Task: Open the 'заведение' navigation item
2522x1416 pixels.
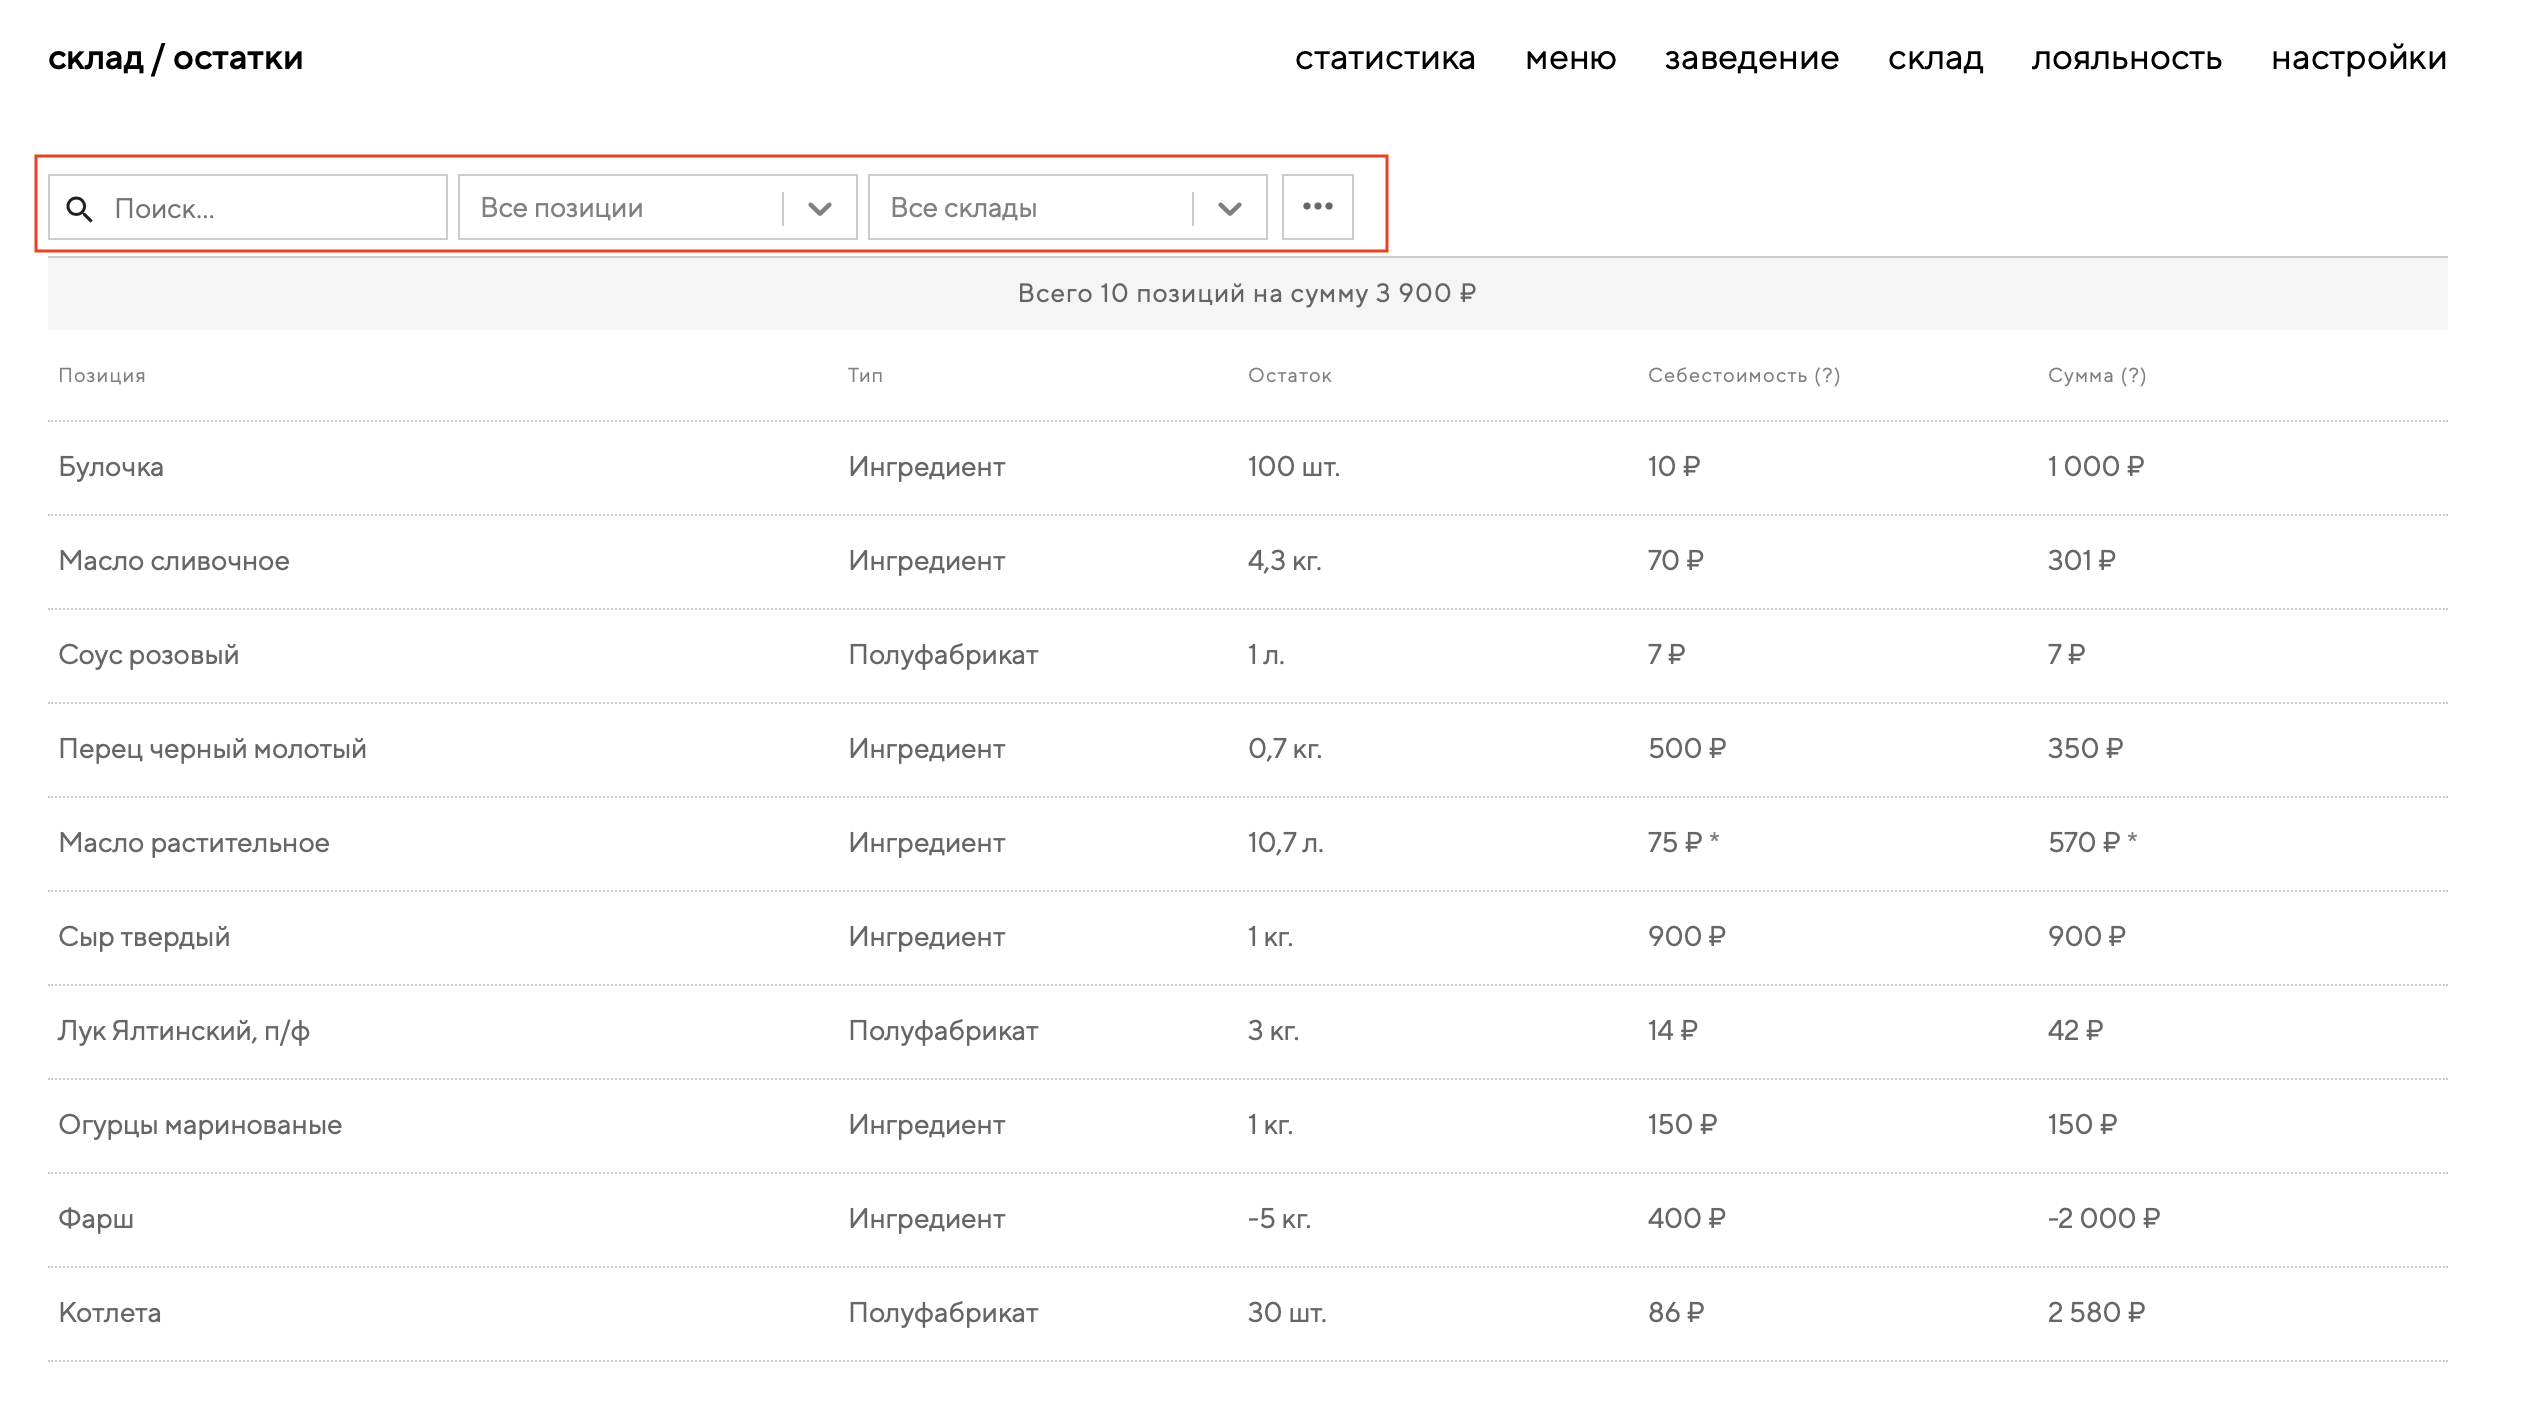Action: pos(1751,58)
